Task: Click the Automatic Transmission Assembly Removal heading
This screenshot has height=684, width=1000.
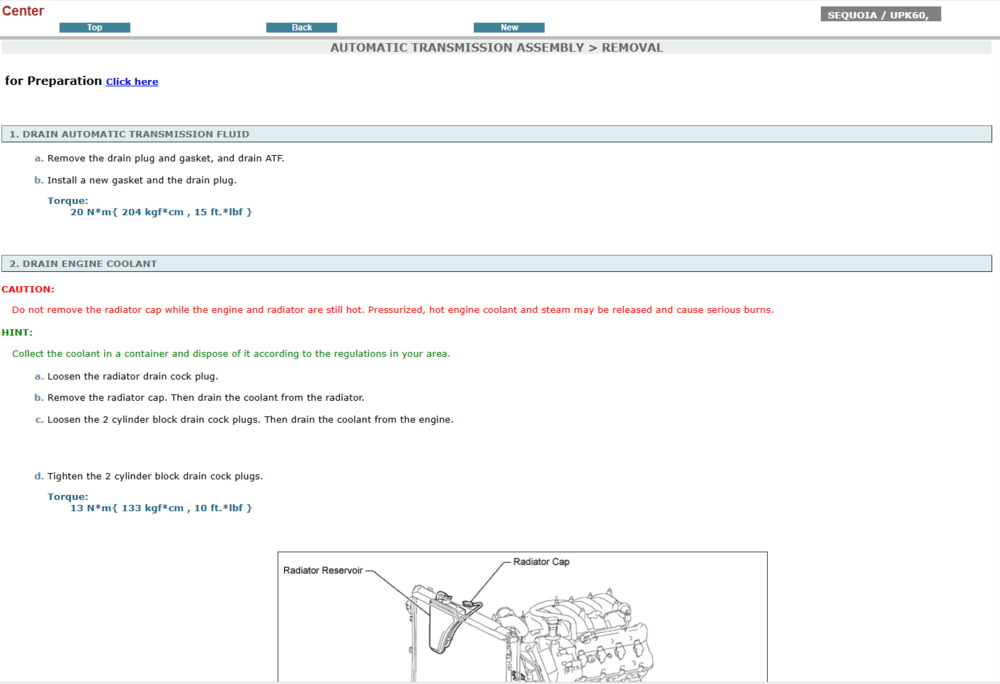Action: pos(496,47)
